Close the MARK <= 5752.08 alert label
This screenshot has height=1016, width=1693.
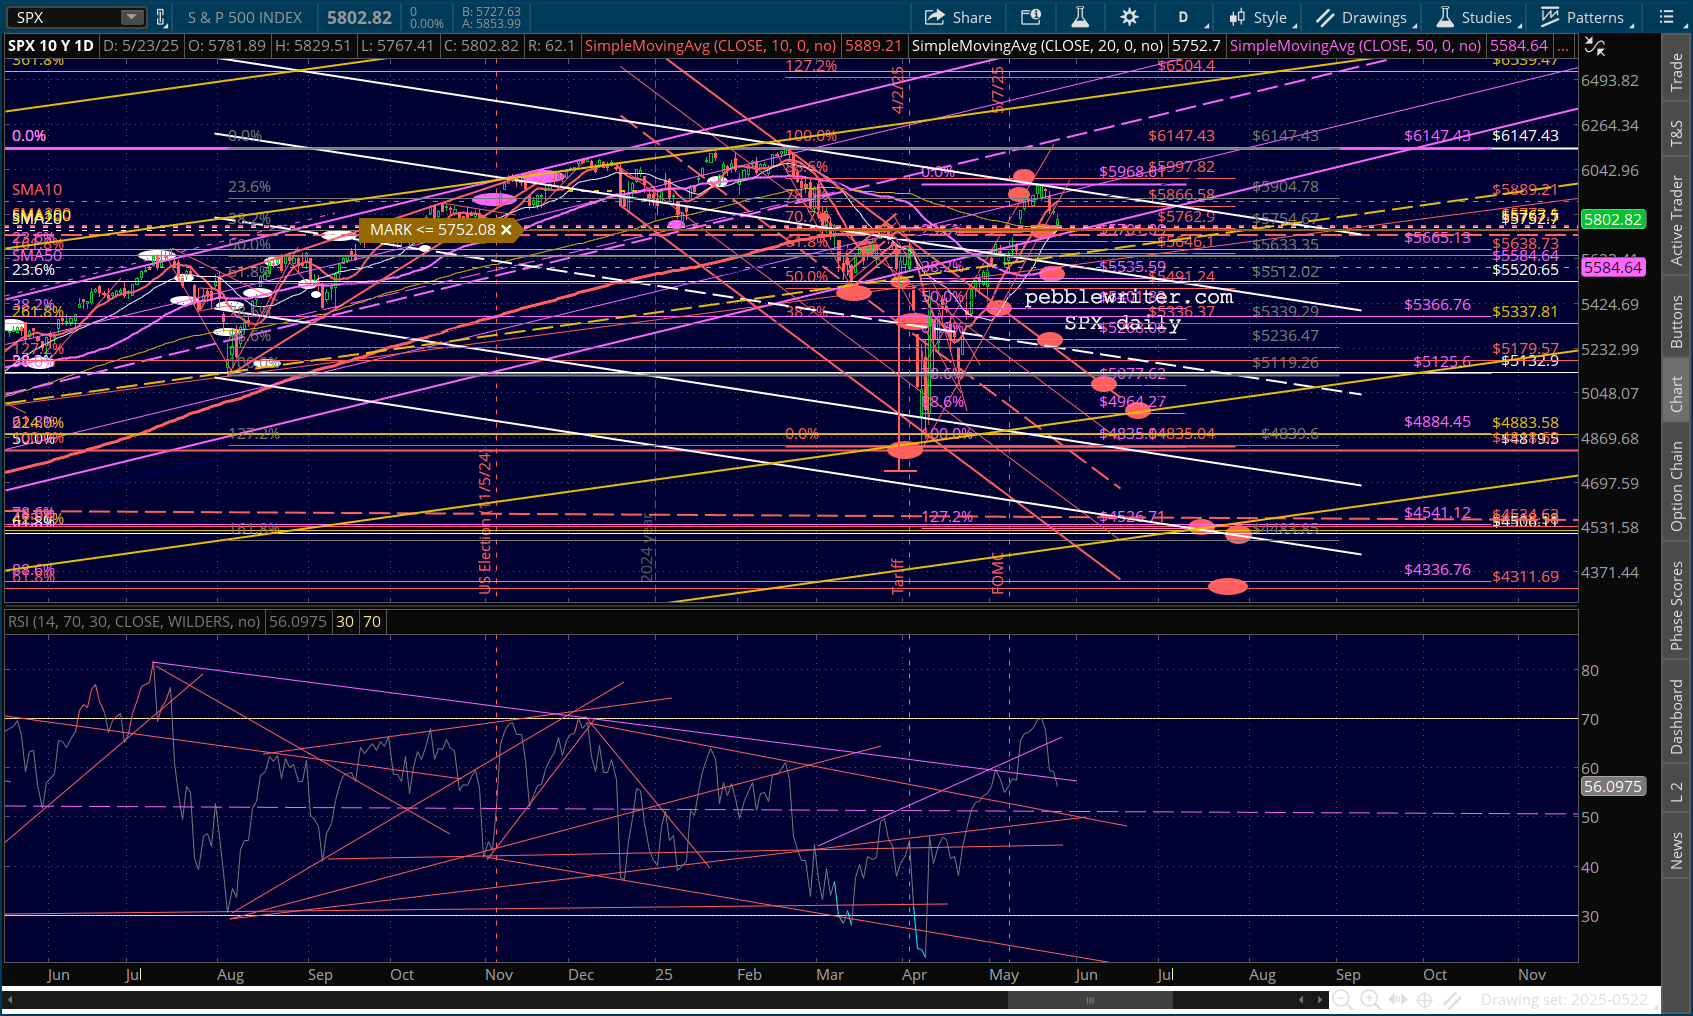(x=506, y=230)
